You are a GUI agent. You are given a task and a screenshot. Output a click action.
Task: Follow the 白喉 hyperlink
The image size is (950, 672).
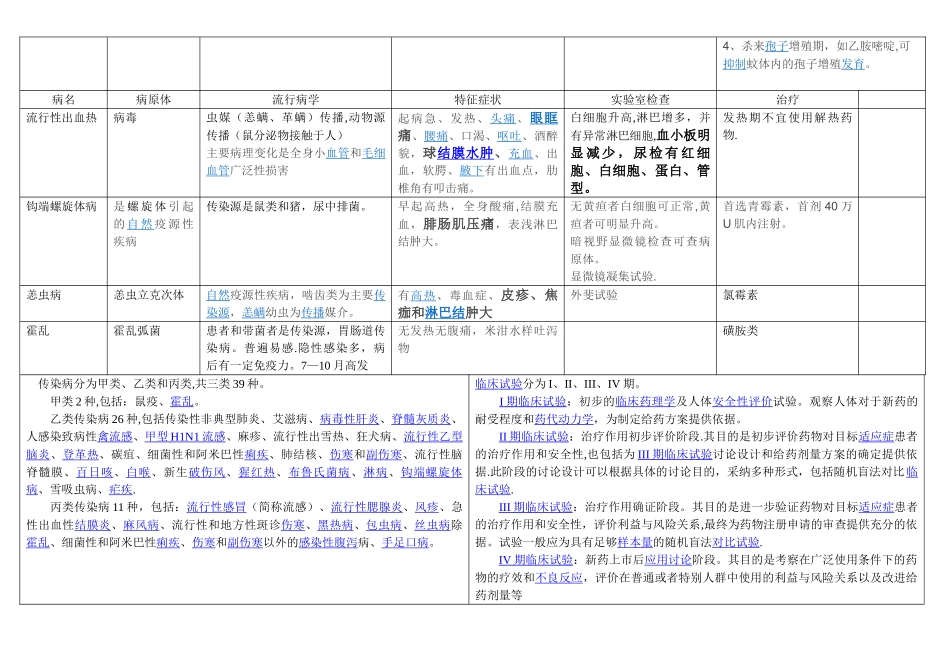click(138, 471)
